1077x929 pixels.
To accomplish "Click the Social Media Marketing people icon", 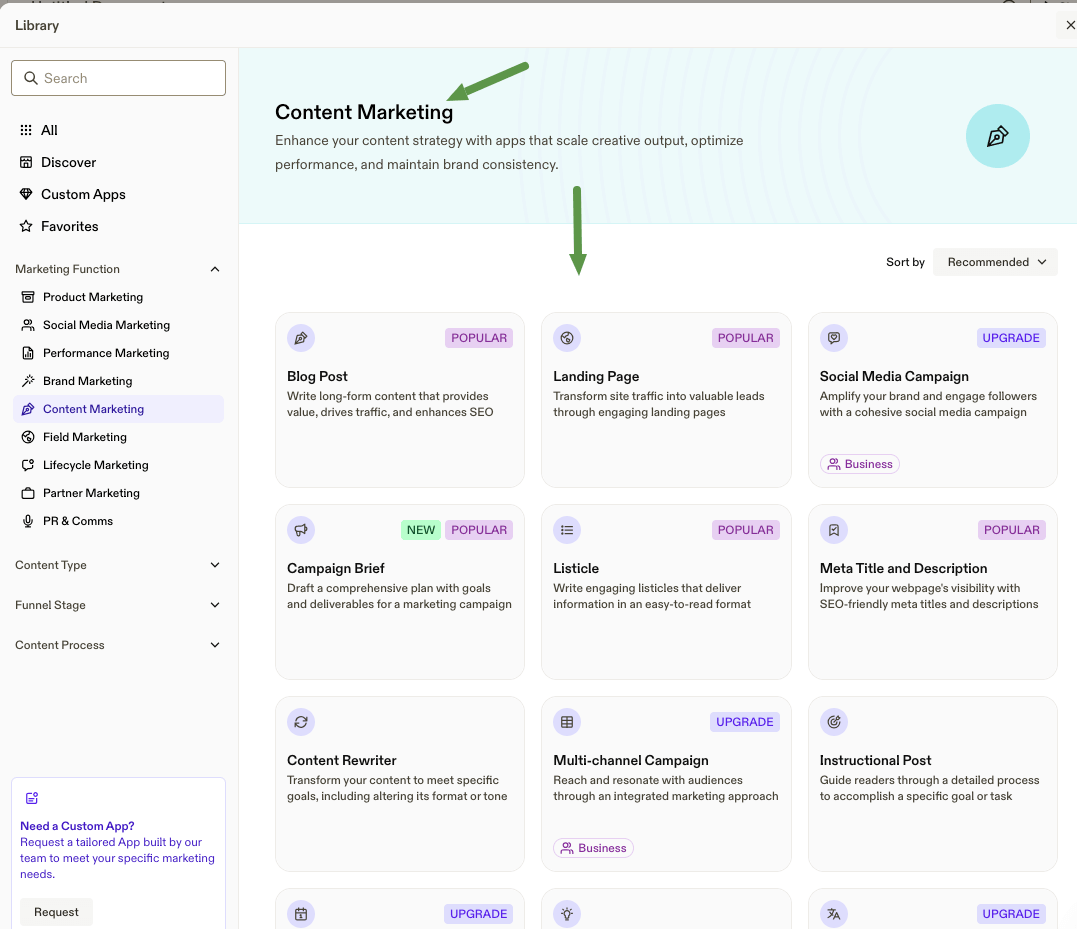I will tap(28, 325).
